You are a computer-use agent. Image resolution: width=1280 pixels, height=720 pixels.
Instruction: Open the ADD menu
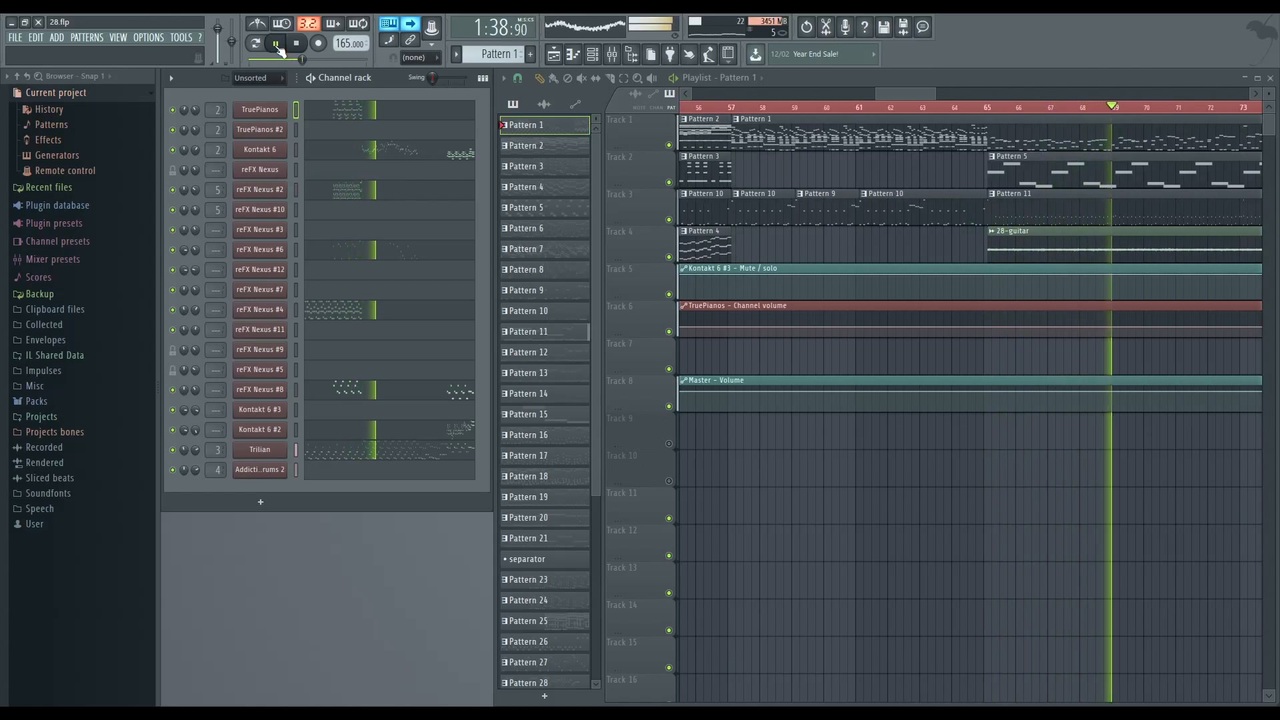pyautogui.click(x=57, y=38)
